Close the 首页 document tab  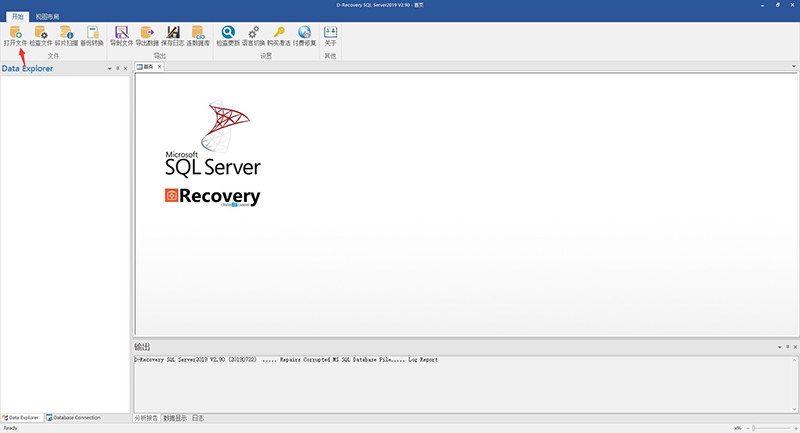click(x=159, y=67)
